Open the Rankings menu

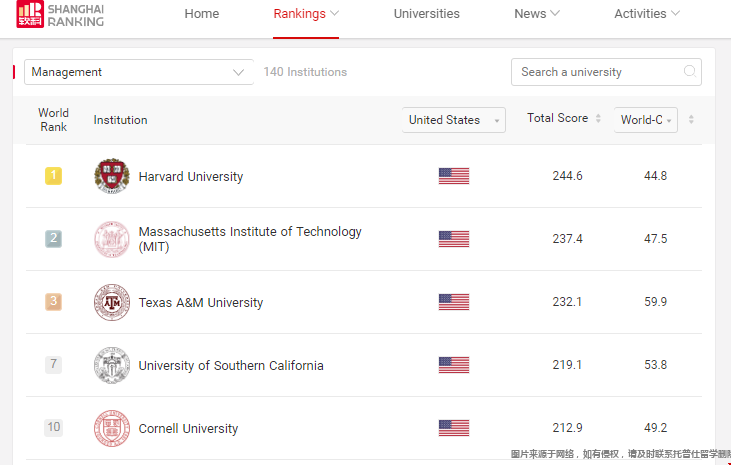point(306,14)
